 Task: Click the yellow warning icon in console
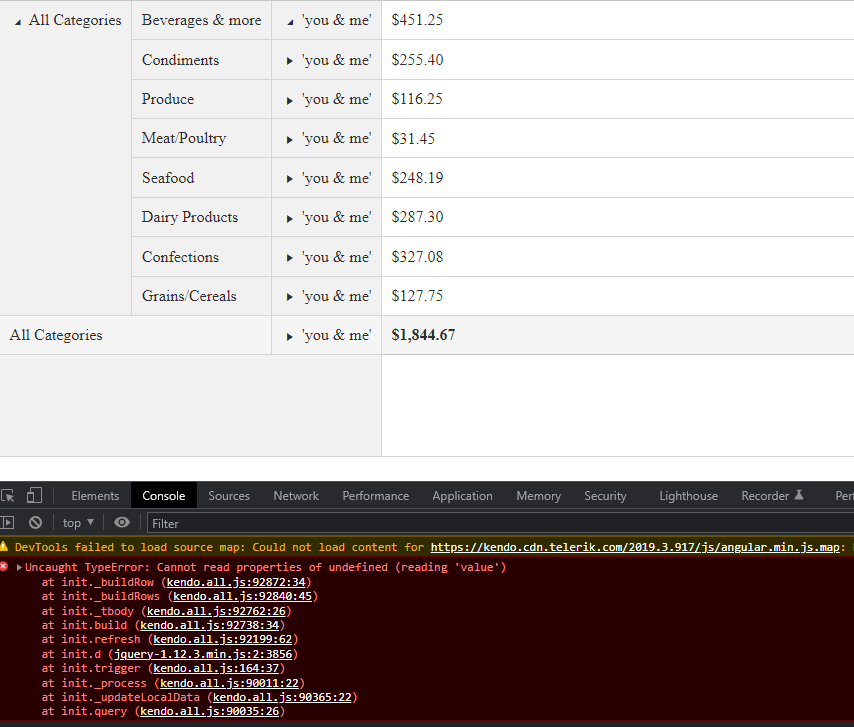(x=5, y=547)
